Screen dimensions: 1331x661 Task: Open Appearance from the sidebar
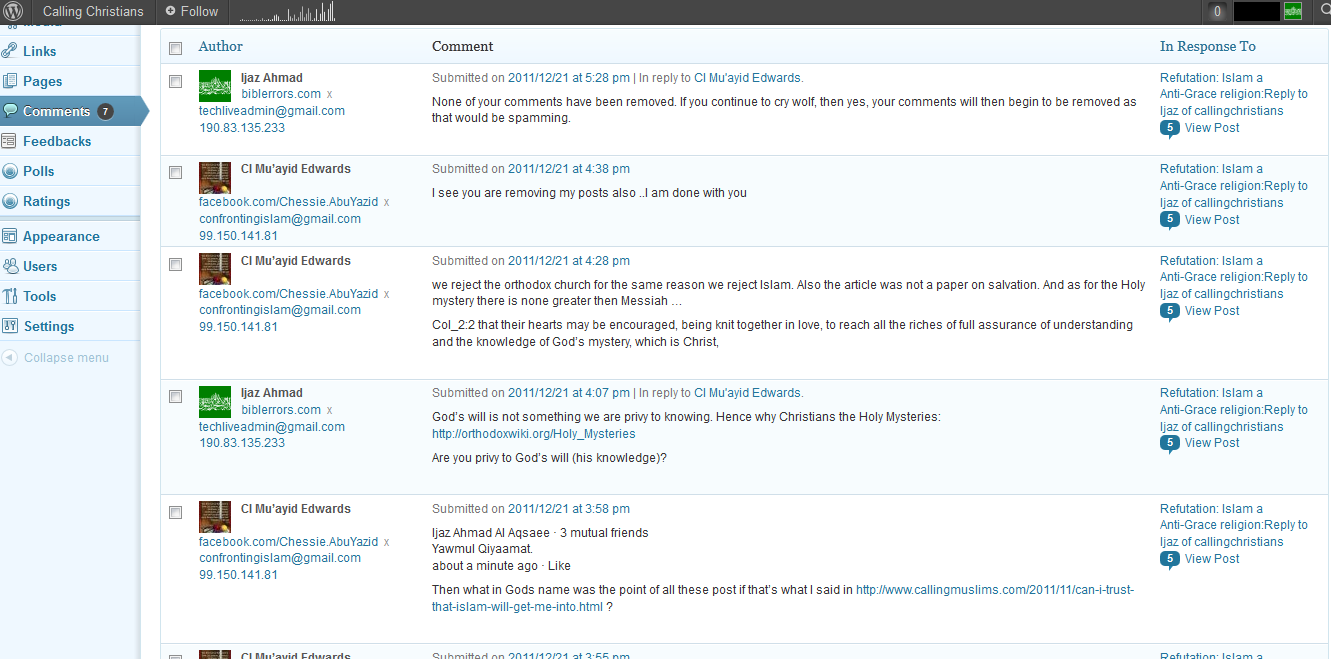click(61, 236)
